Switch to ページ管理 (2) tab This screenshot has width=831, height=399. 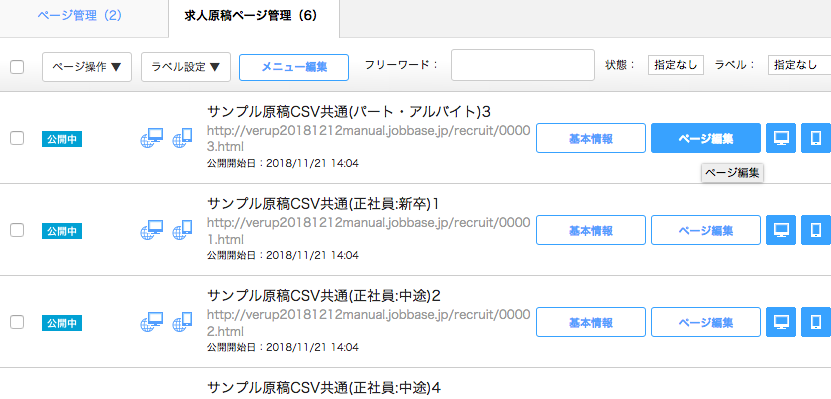pyautogui.click(x=80, y=16)
